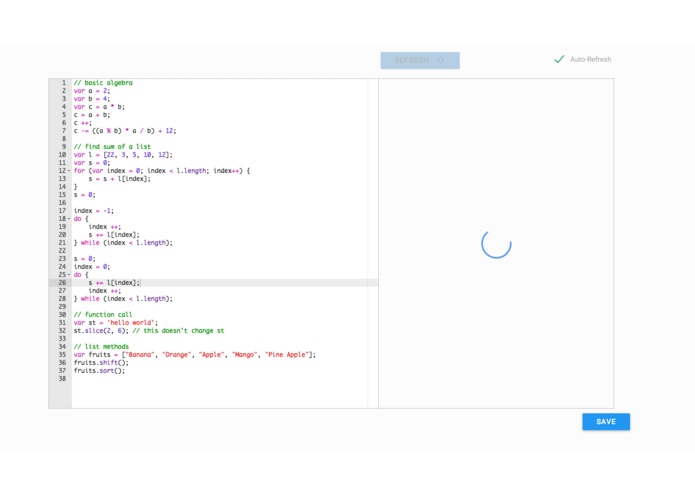The image size is (695, 494).
Task: Collapse the for loop fold arrow at line 12
Action: tap(69, 171)
